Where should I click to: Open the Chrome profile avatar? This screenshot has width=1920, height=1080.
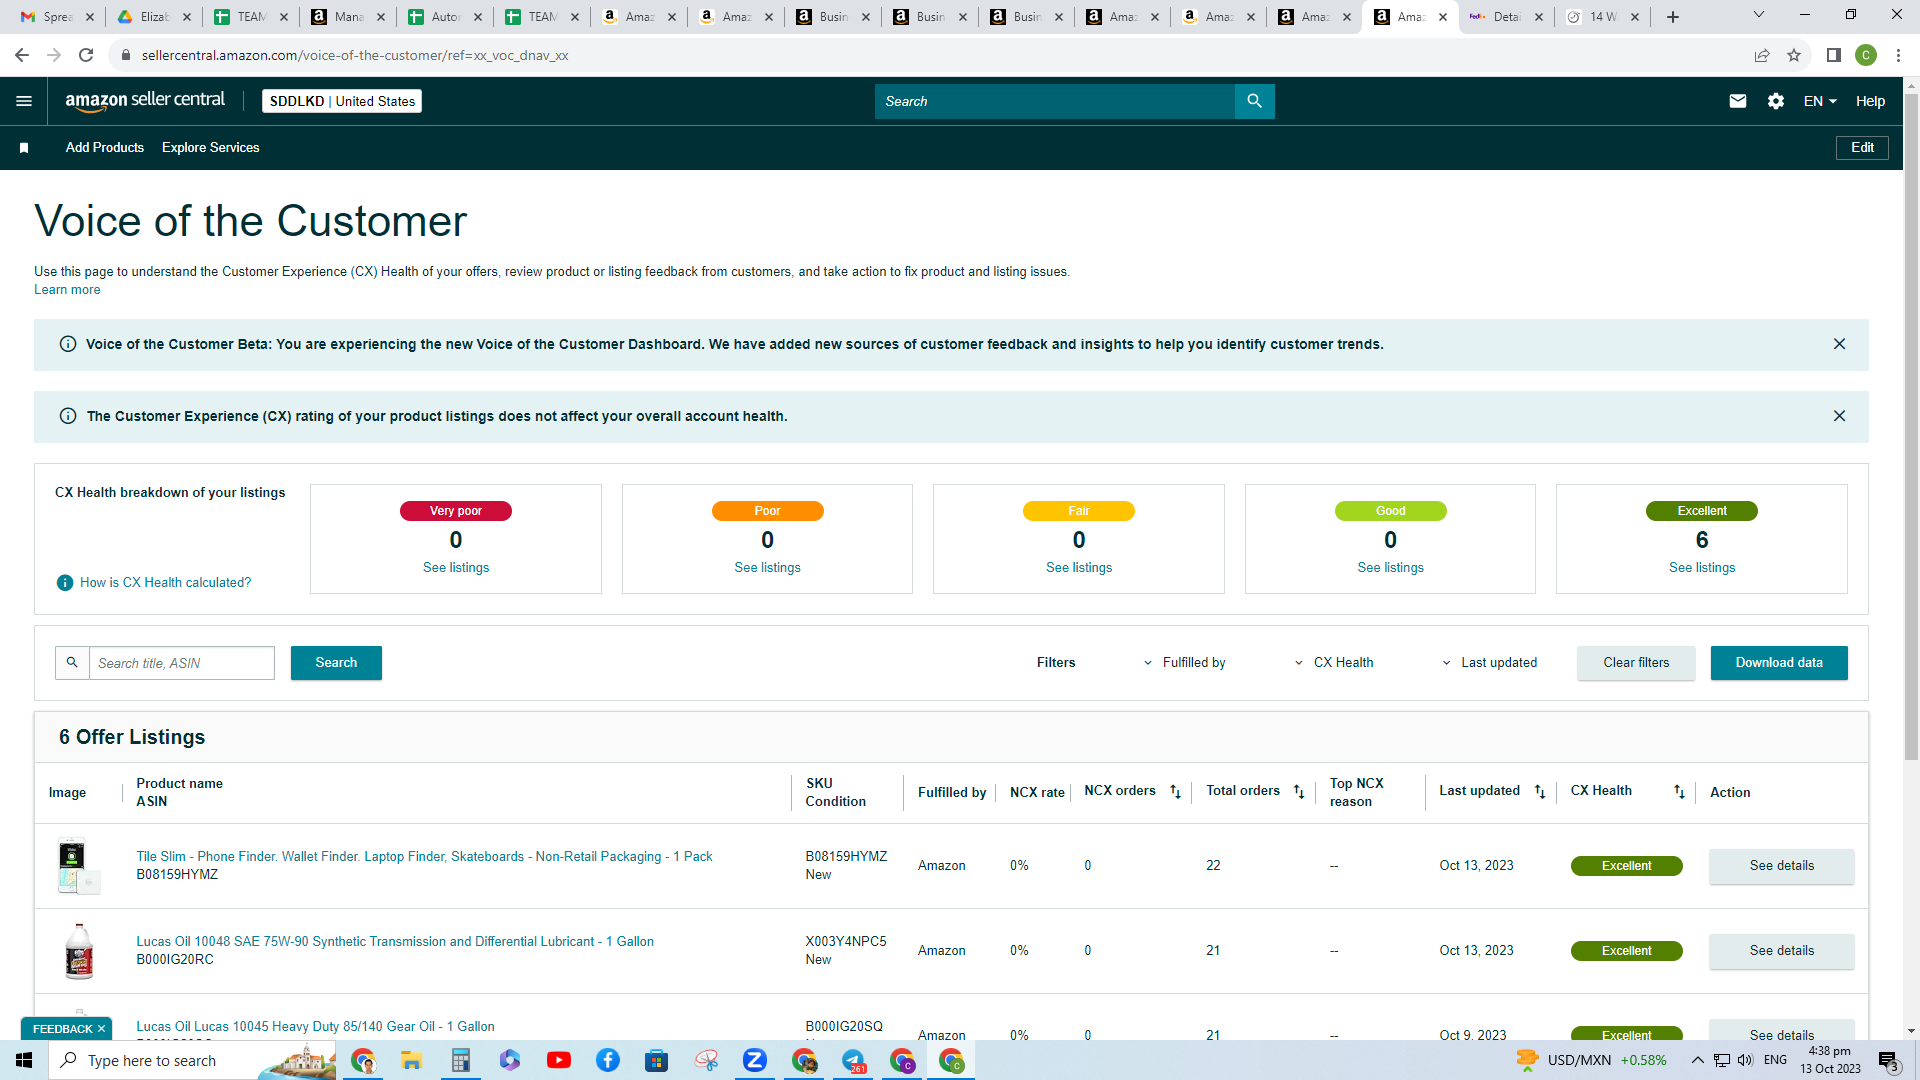coord(1866,55)
